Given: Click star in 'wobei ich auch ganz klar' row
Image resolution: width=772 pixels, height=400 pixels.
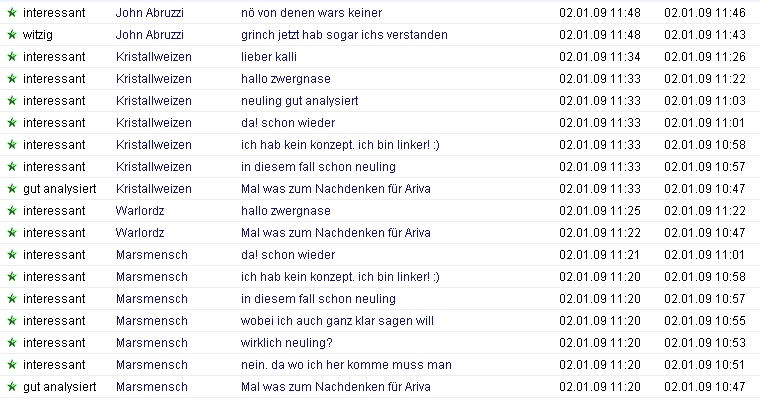Looking at the screenshot, I should coord(12,321).
